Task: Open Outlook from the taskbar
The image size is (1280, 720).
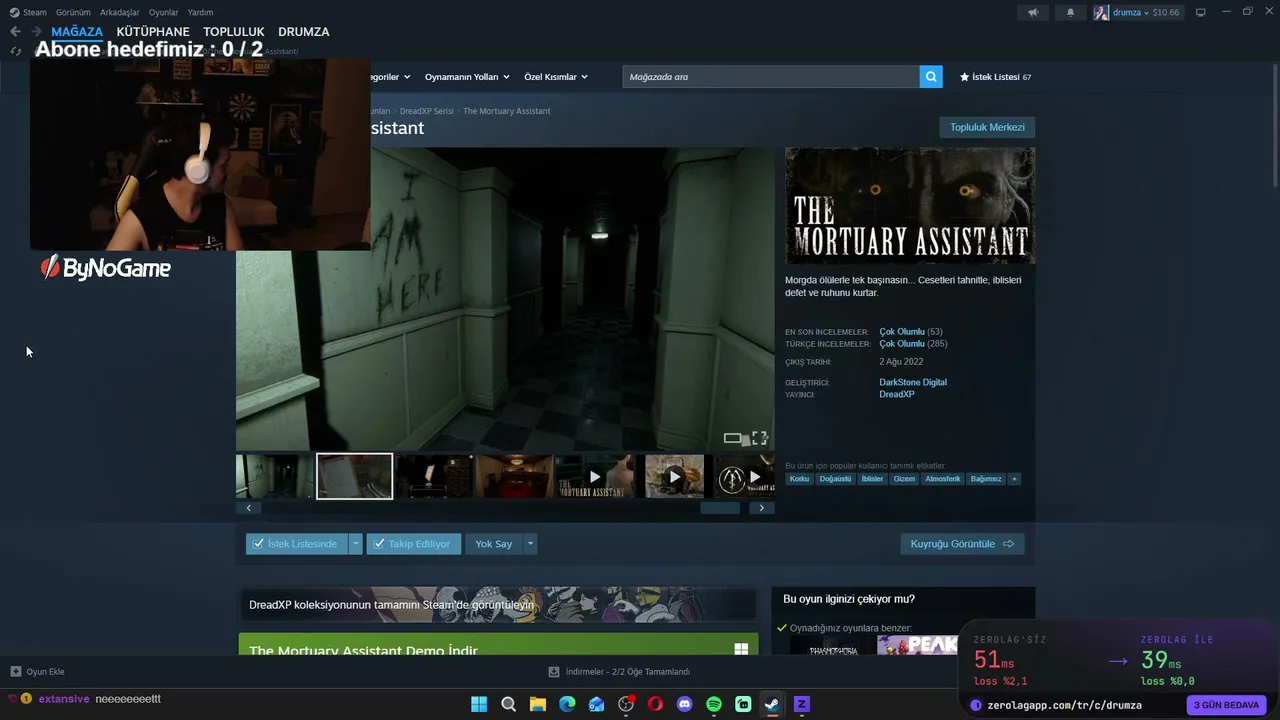Action: click(x=597, y=704)
